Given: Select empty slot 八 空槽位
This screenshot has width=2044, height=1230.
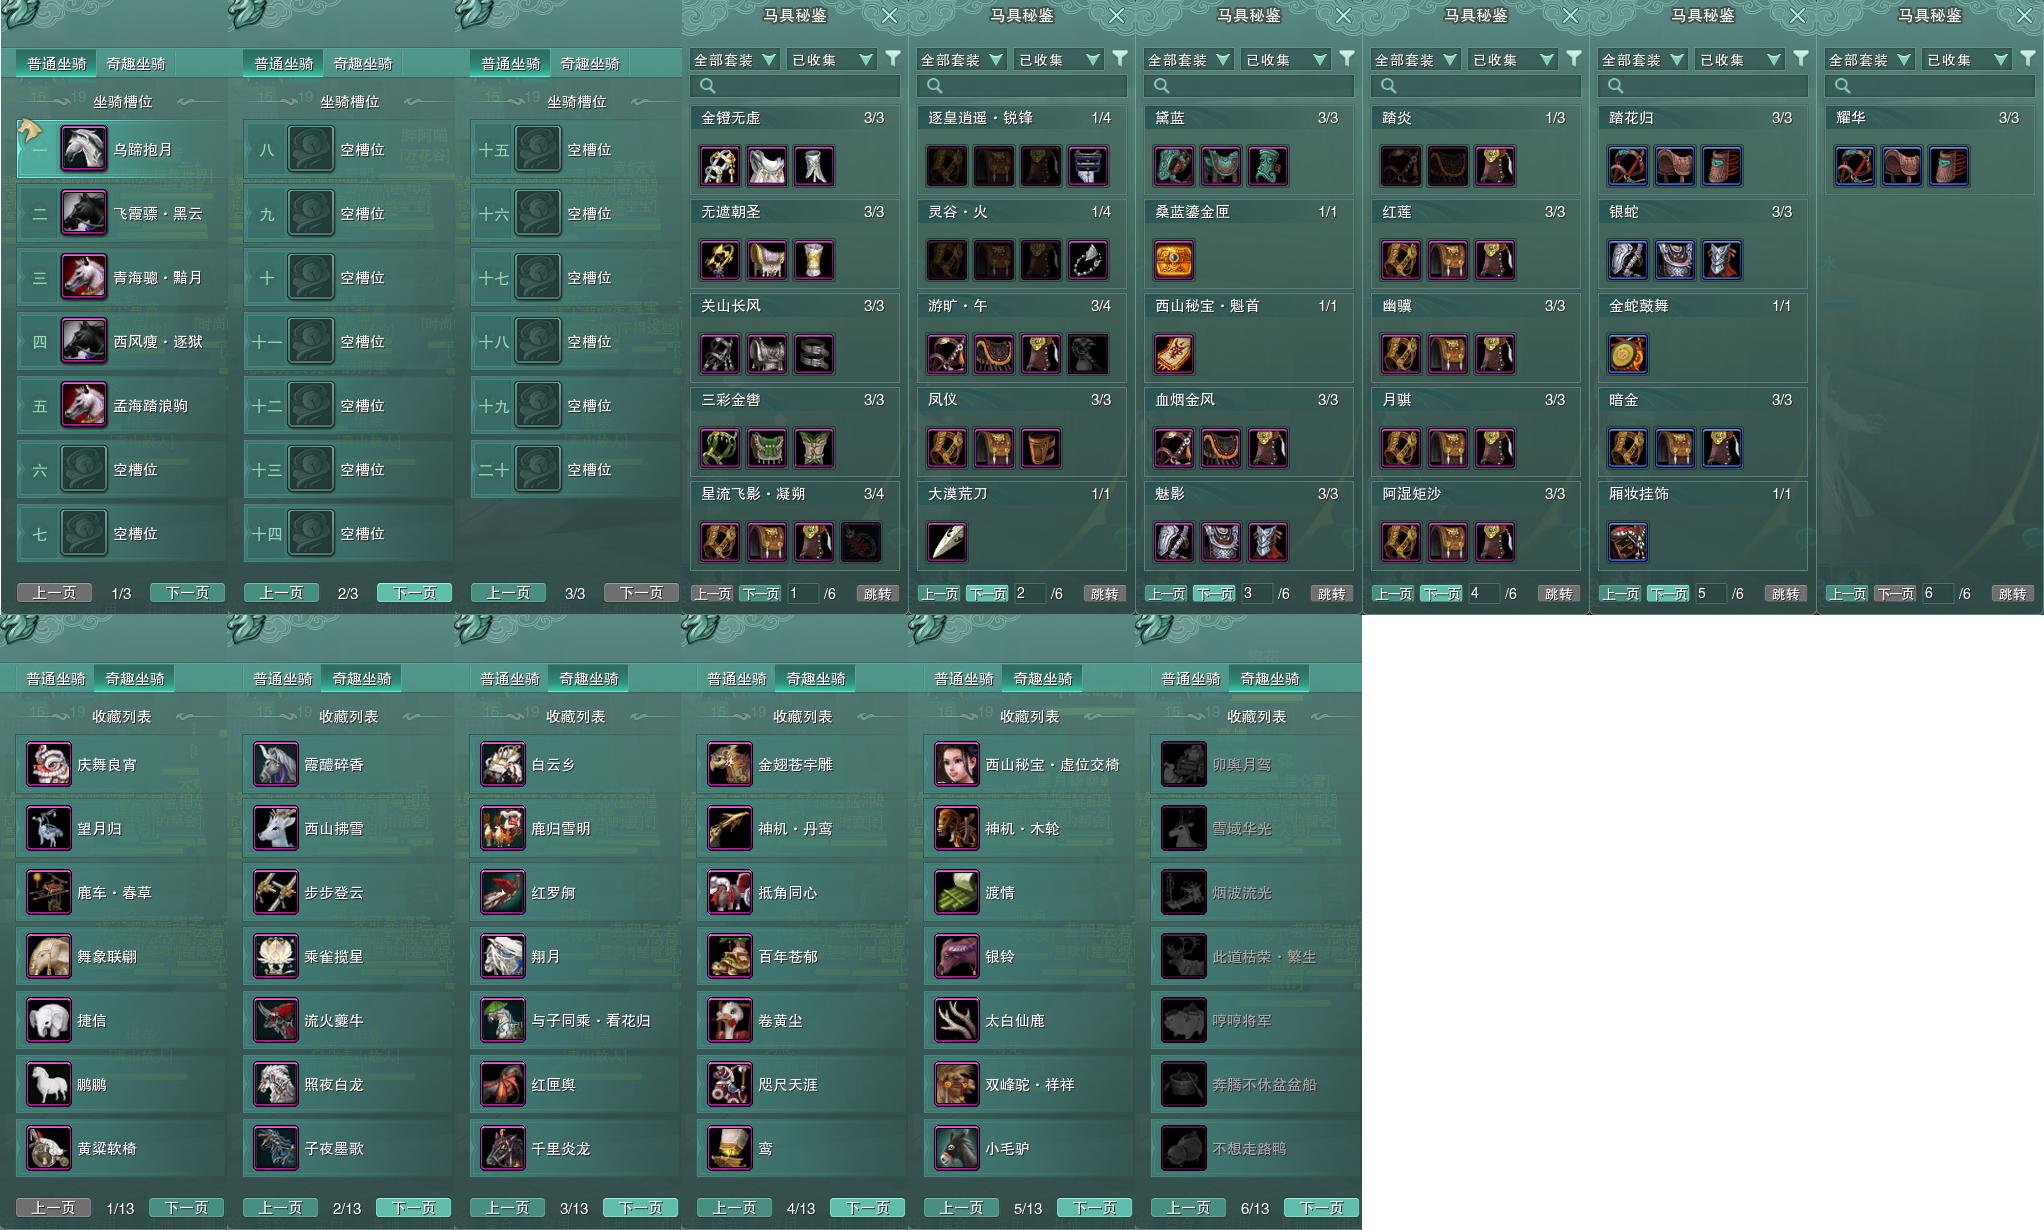Looking at the screenshot, I should point(348,149).
